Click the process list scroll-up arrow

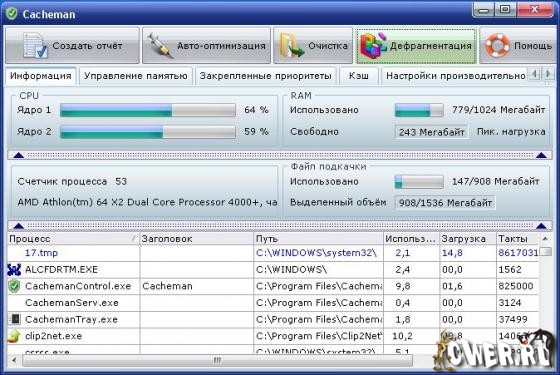coord(545,239)
